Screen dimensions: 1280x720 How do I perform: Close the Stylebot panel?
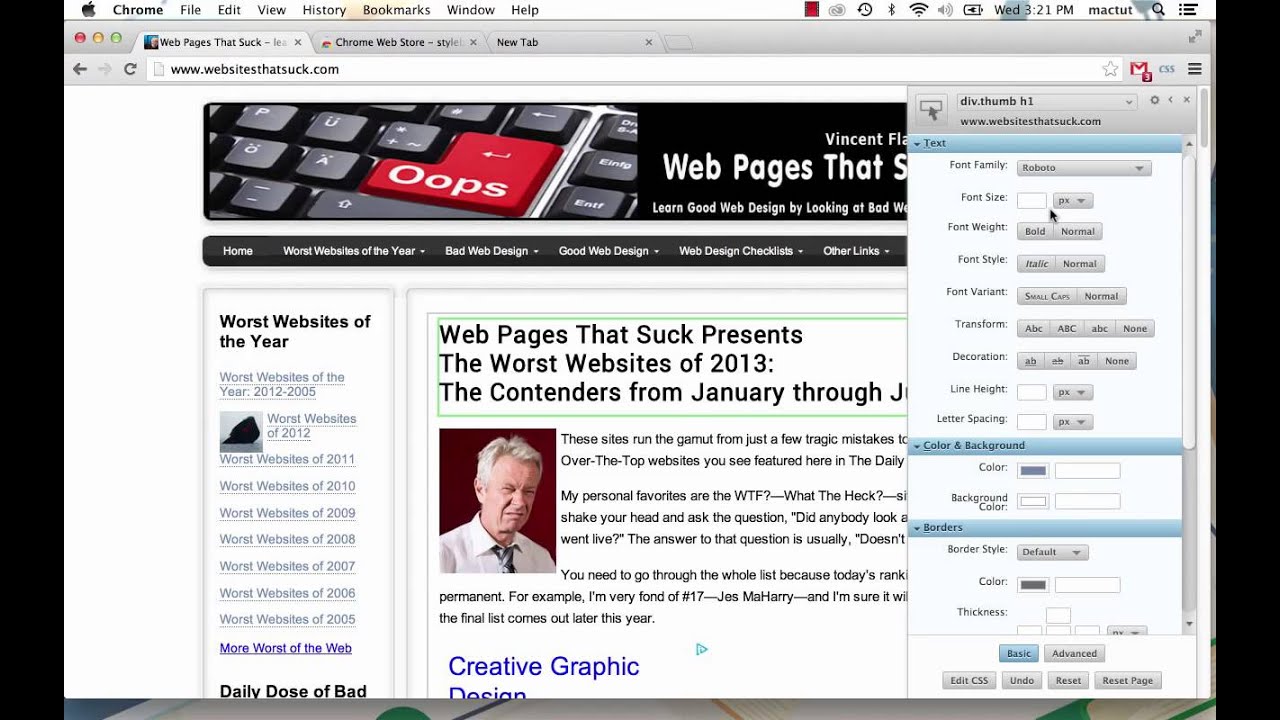1187,100
